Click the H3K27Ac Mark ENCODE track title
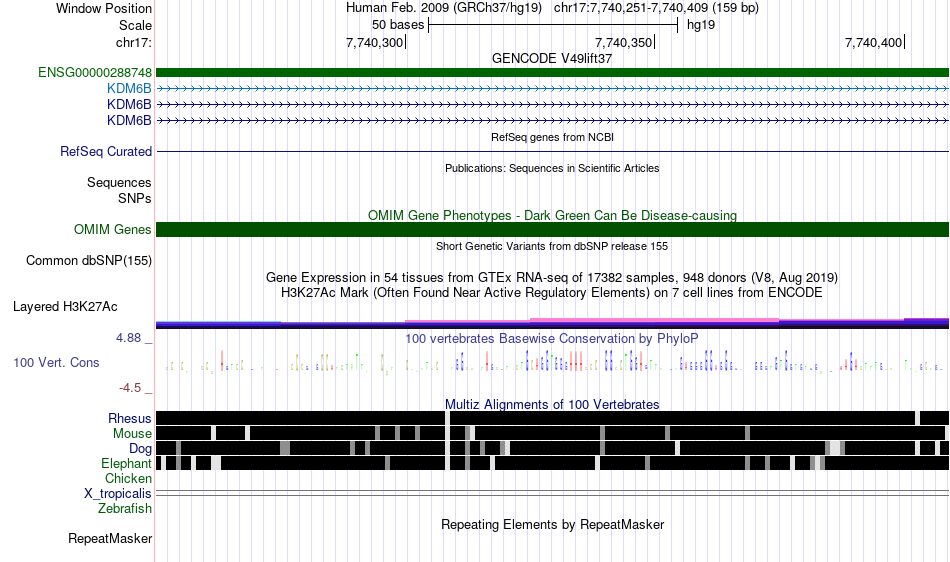The height and width of the screenshot is (562, 950). click(x=552, y=293)
